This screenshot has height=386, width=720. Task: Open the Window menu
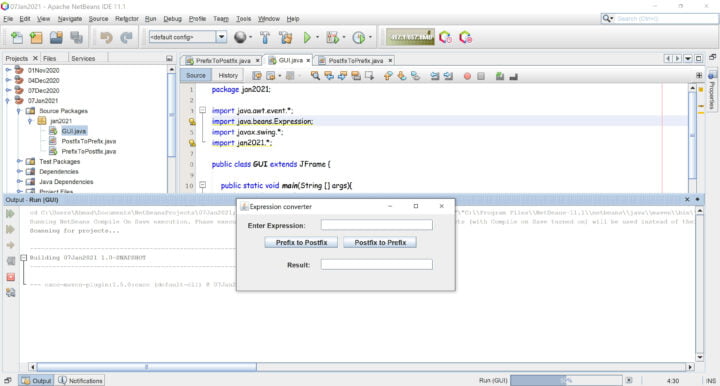[269, 19]
